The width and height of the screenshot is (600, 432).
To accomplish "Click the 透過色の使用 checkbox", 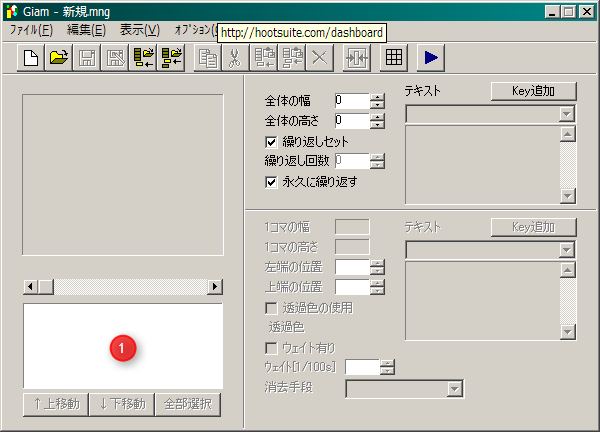I will [x=271, y=308].
